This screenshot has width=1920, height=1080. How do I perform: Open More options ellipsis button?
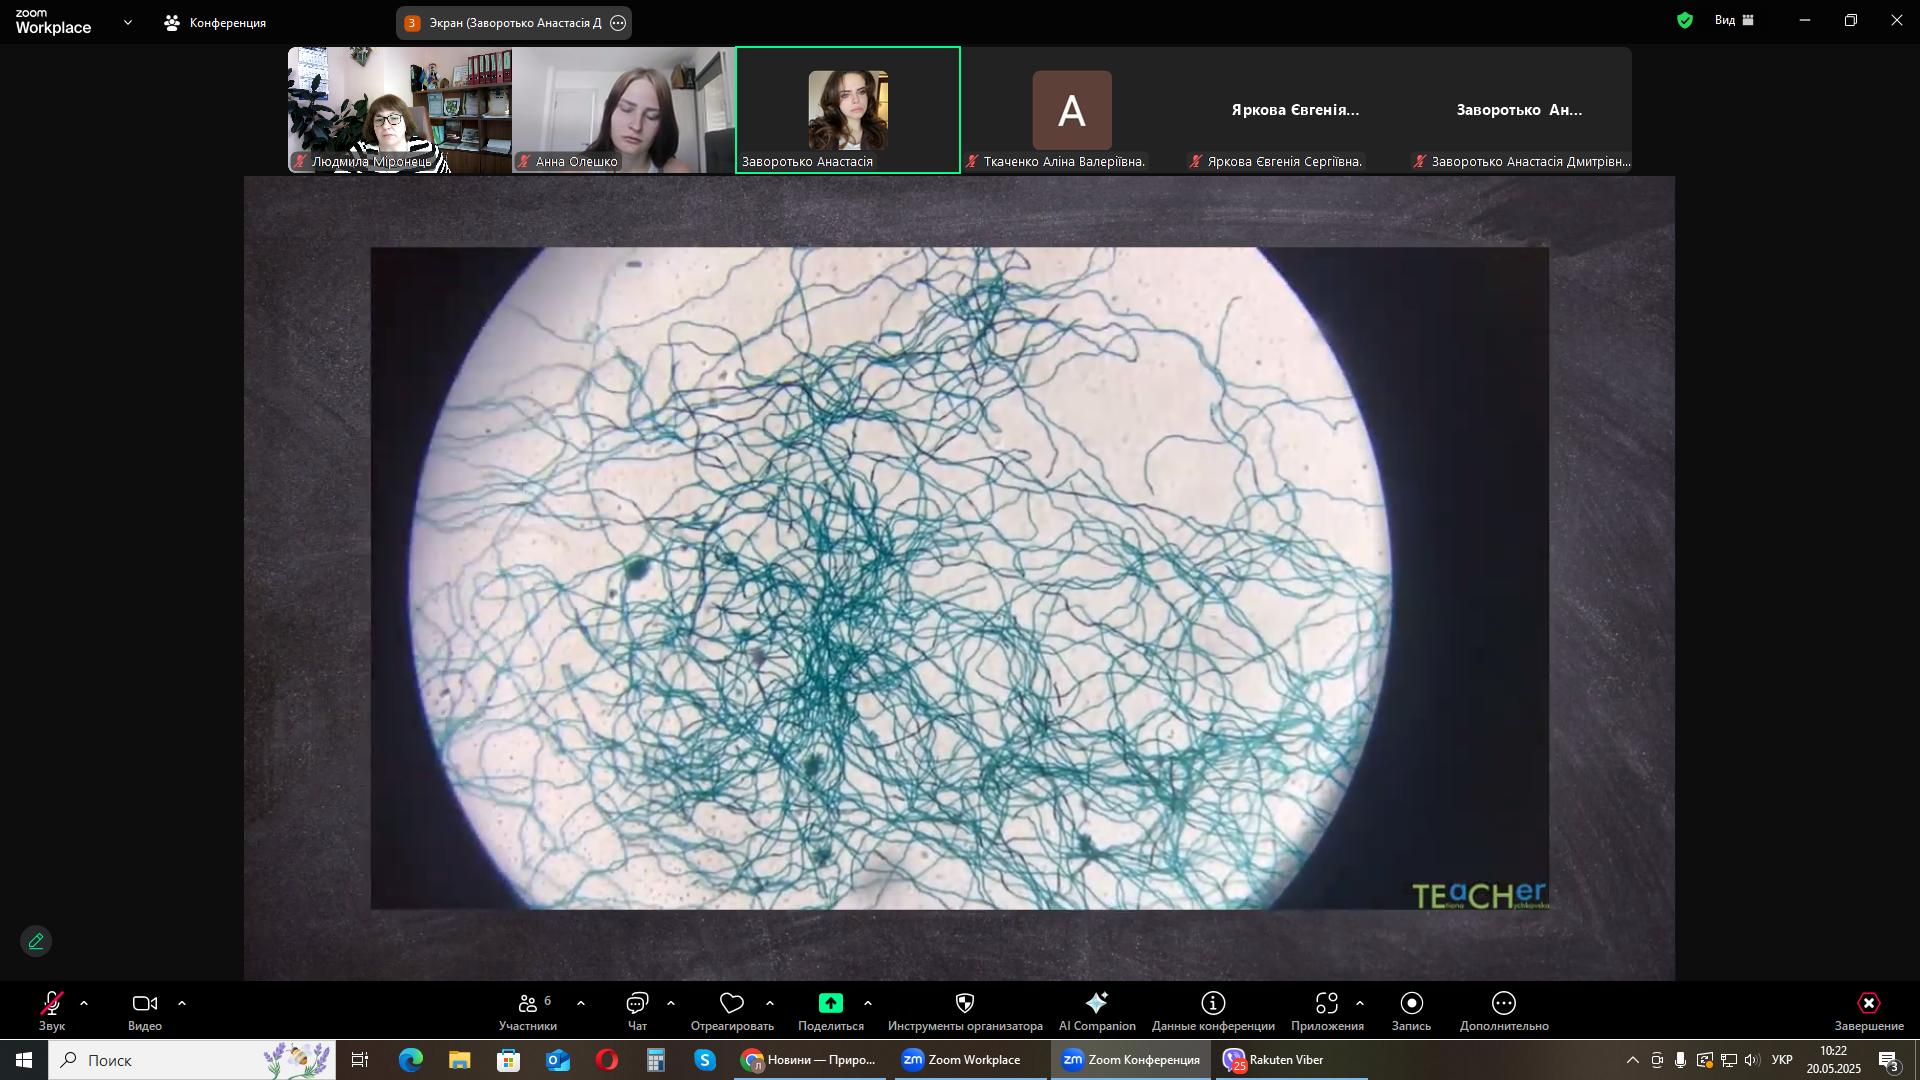coord(1503,1004)
